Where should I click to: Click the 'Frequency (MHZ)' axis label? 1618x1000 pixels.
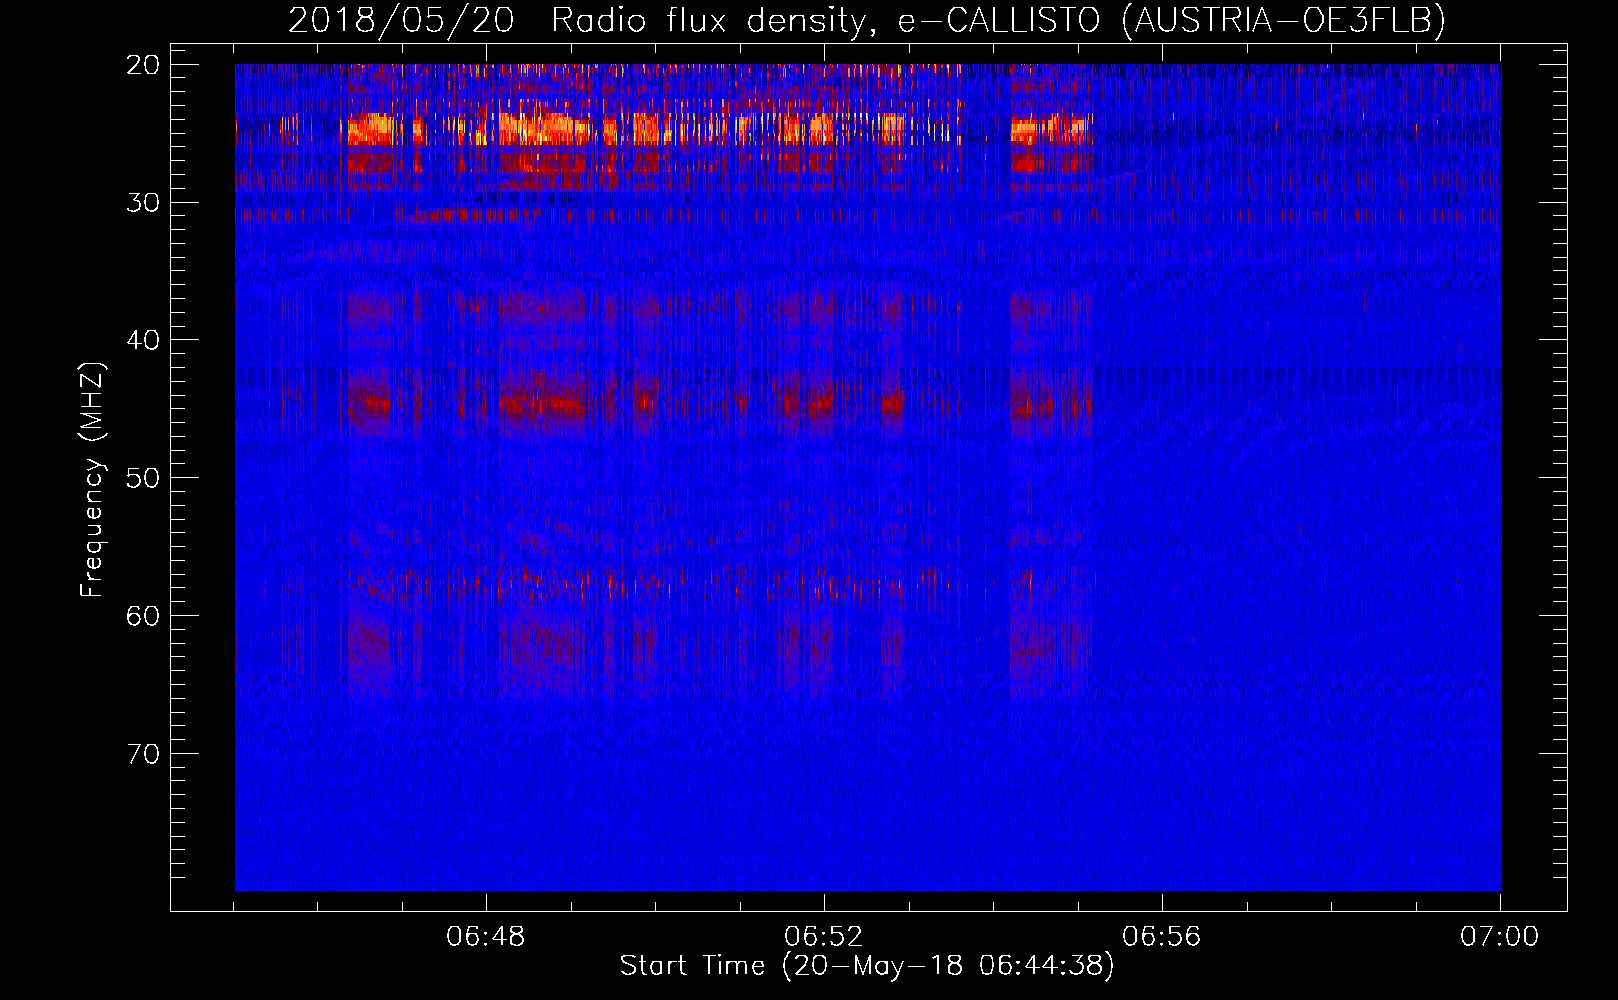click(92, 480)
